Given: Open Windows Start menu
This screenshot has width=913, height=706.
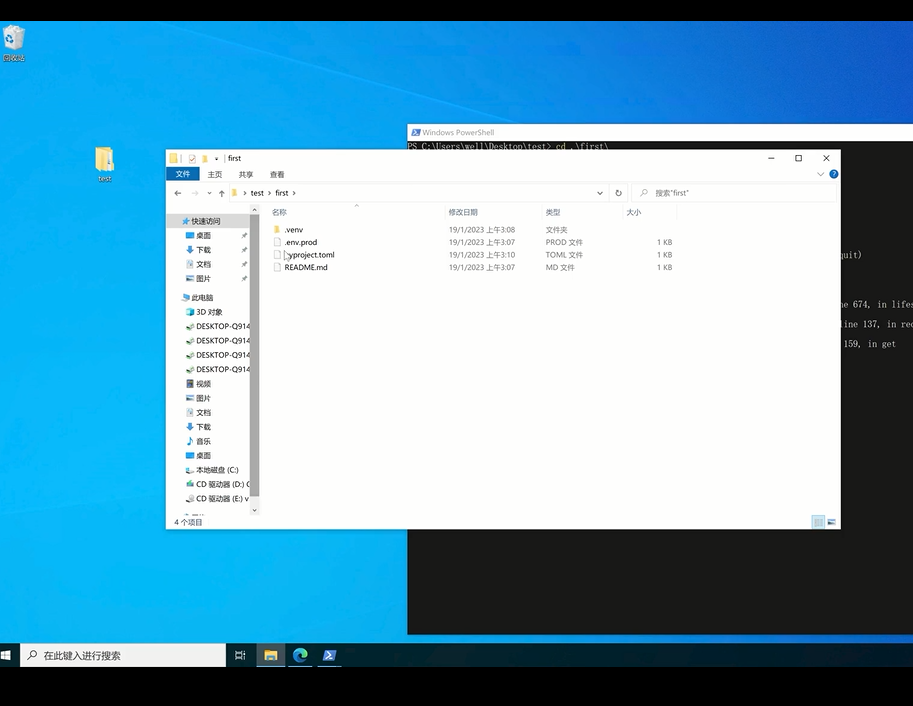Looking at the screenshot, I should (x=6, y=655).
